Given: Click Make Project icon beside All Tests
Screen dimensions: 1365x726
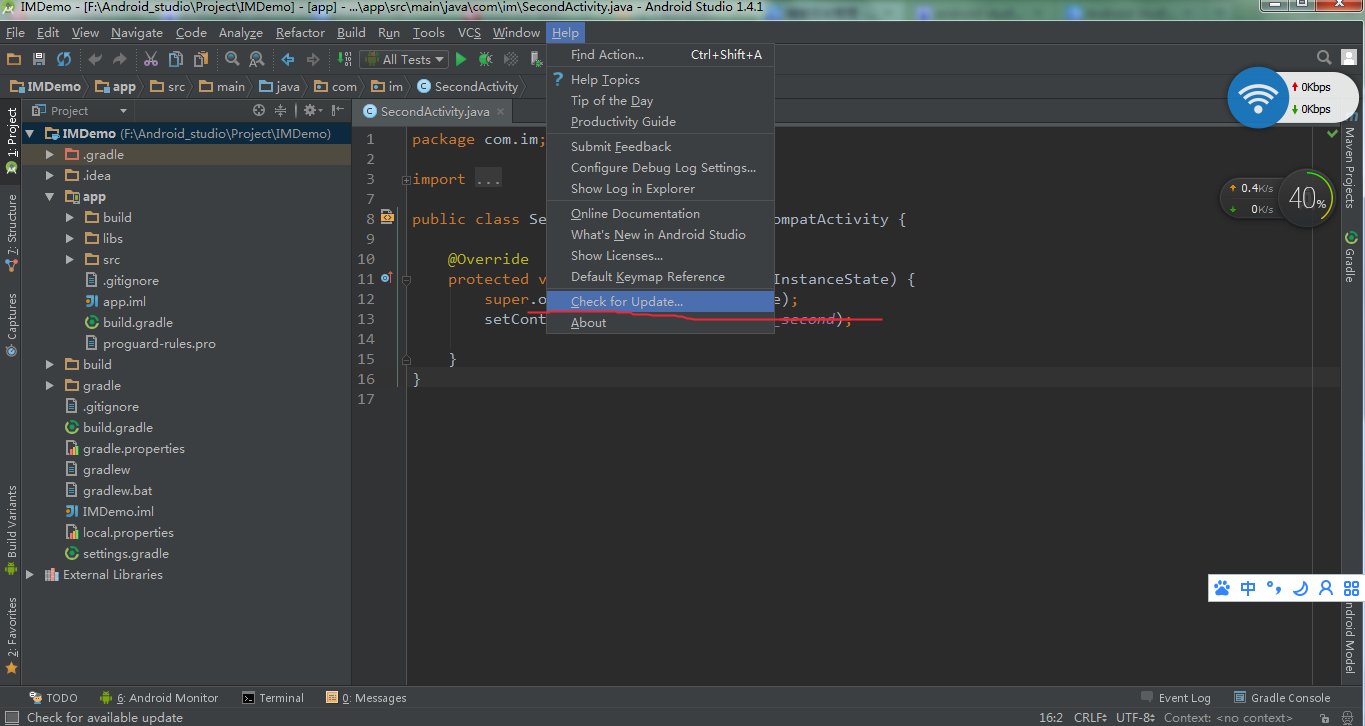Looking at the screenshot, I should point(343,60).
